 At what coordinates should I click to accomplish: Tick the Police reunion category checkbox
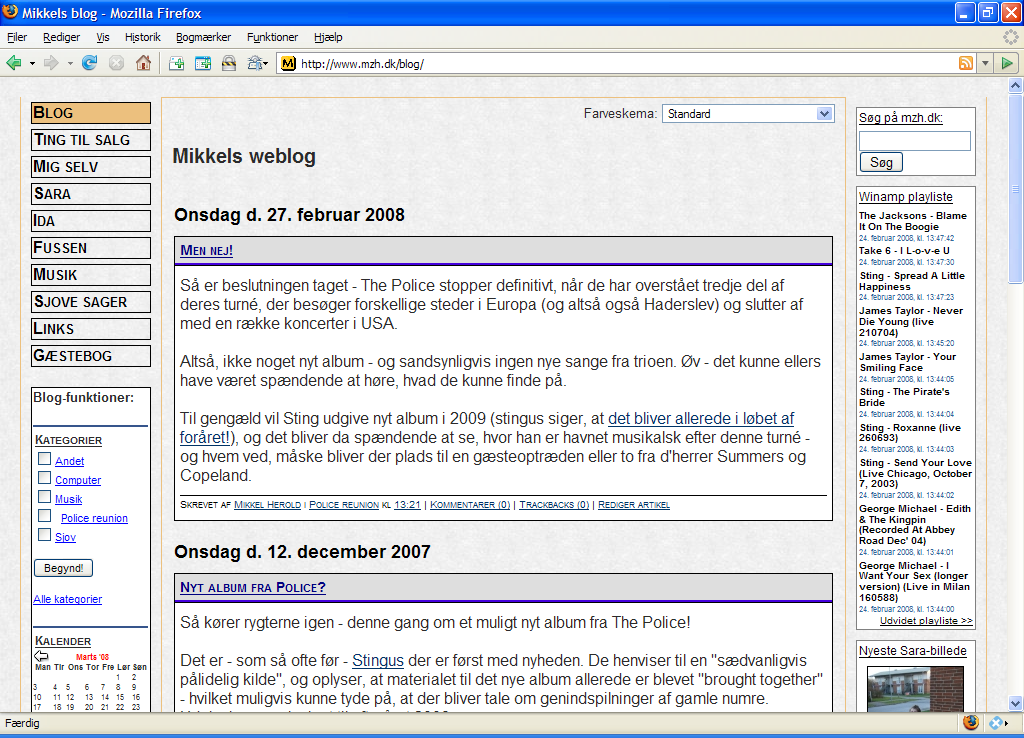click(44, 516)
